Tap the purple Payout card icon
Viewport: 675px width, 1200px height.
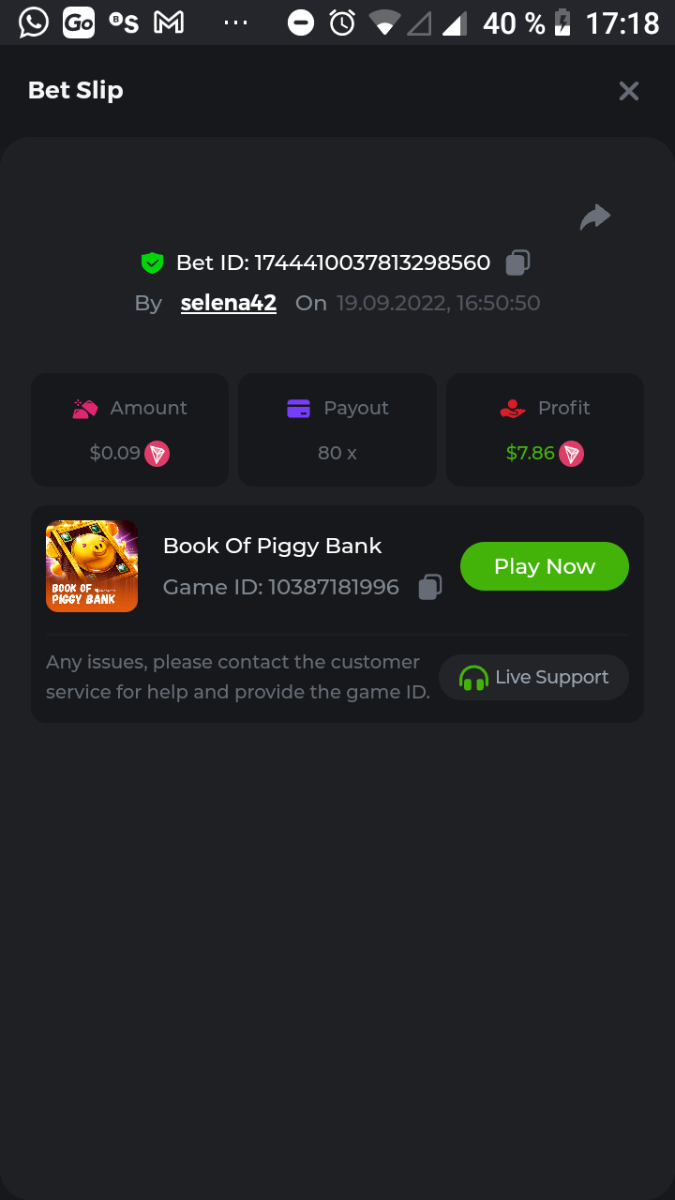(x=298, y=408)
